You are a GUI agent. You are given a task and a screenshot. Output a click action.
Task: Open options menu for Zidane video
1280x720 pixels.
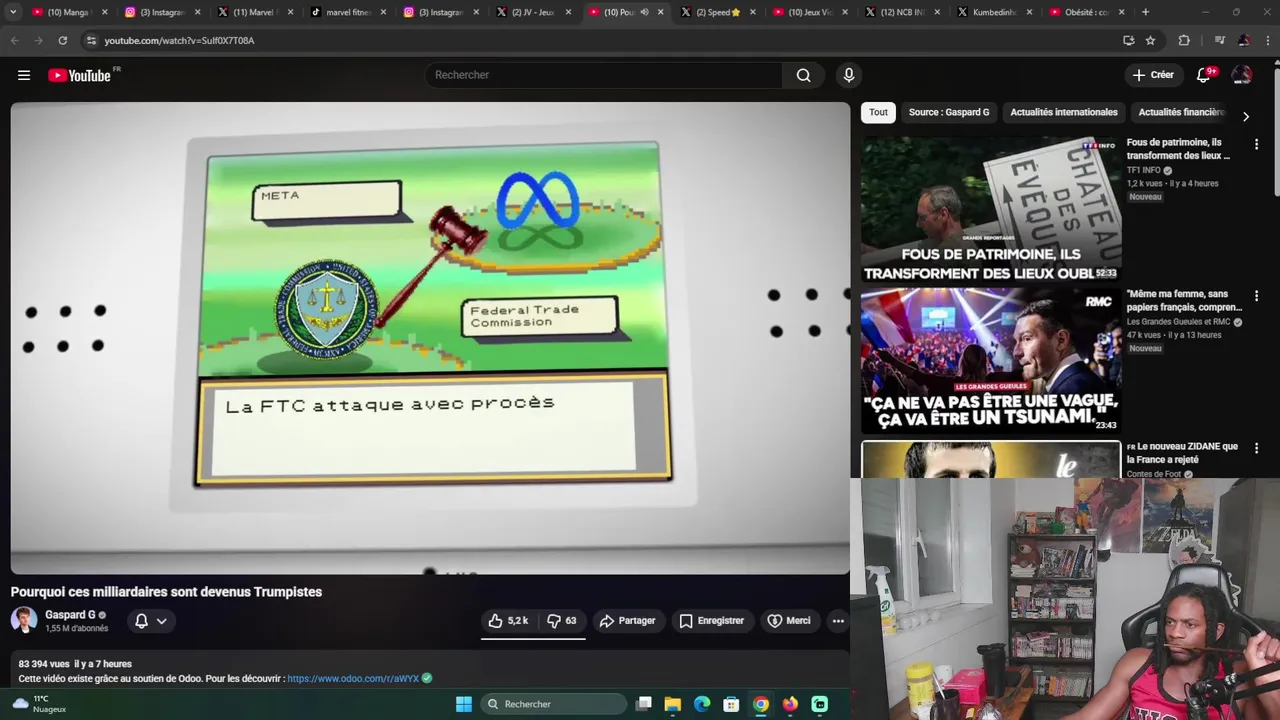[x=1256, y=448]
